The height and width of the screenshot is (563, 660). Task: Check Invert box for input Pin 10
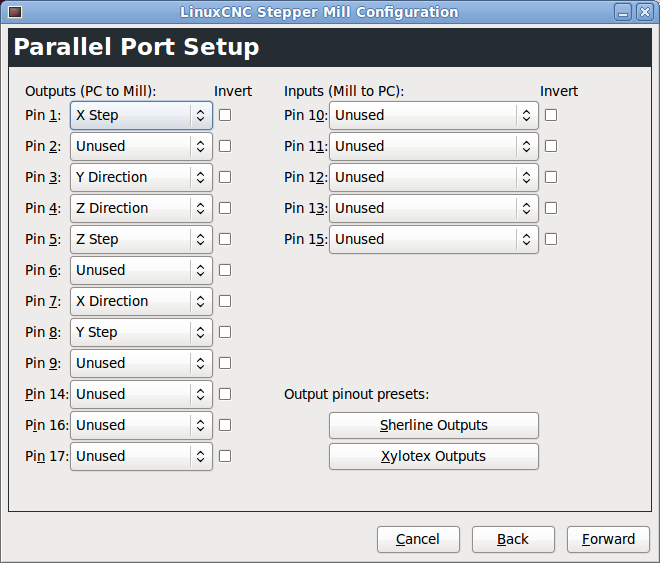[x=551, y=115]
